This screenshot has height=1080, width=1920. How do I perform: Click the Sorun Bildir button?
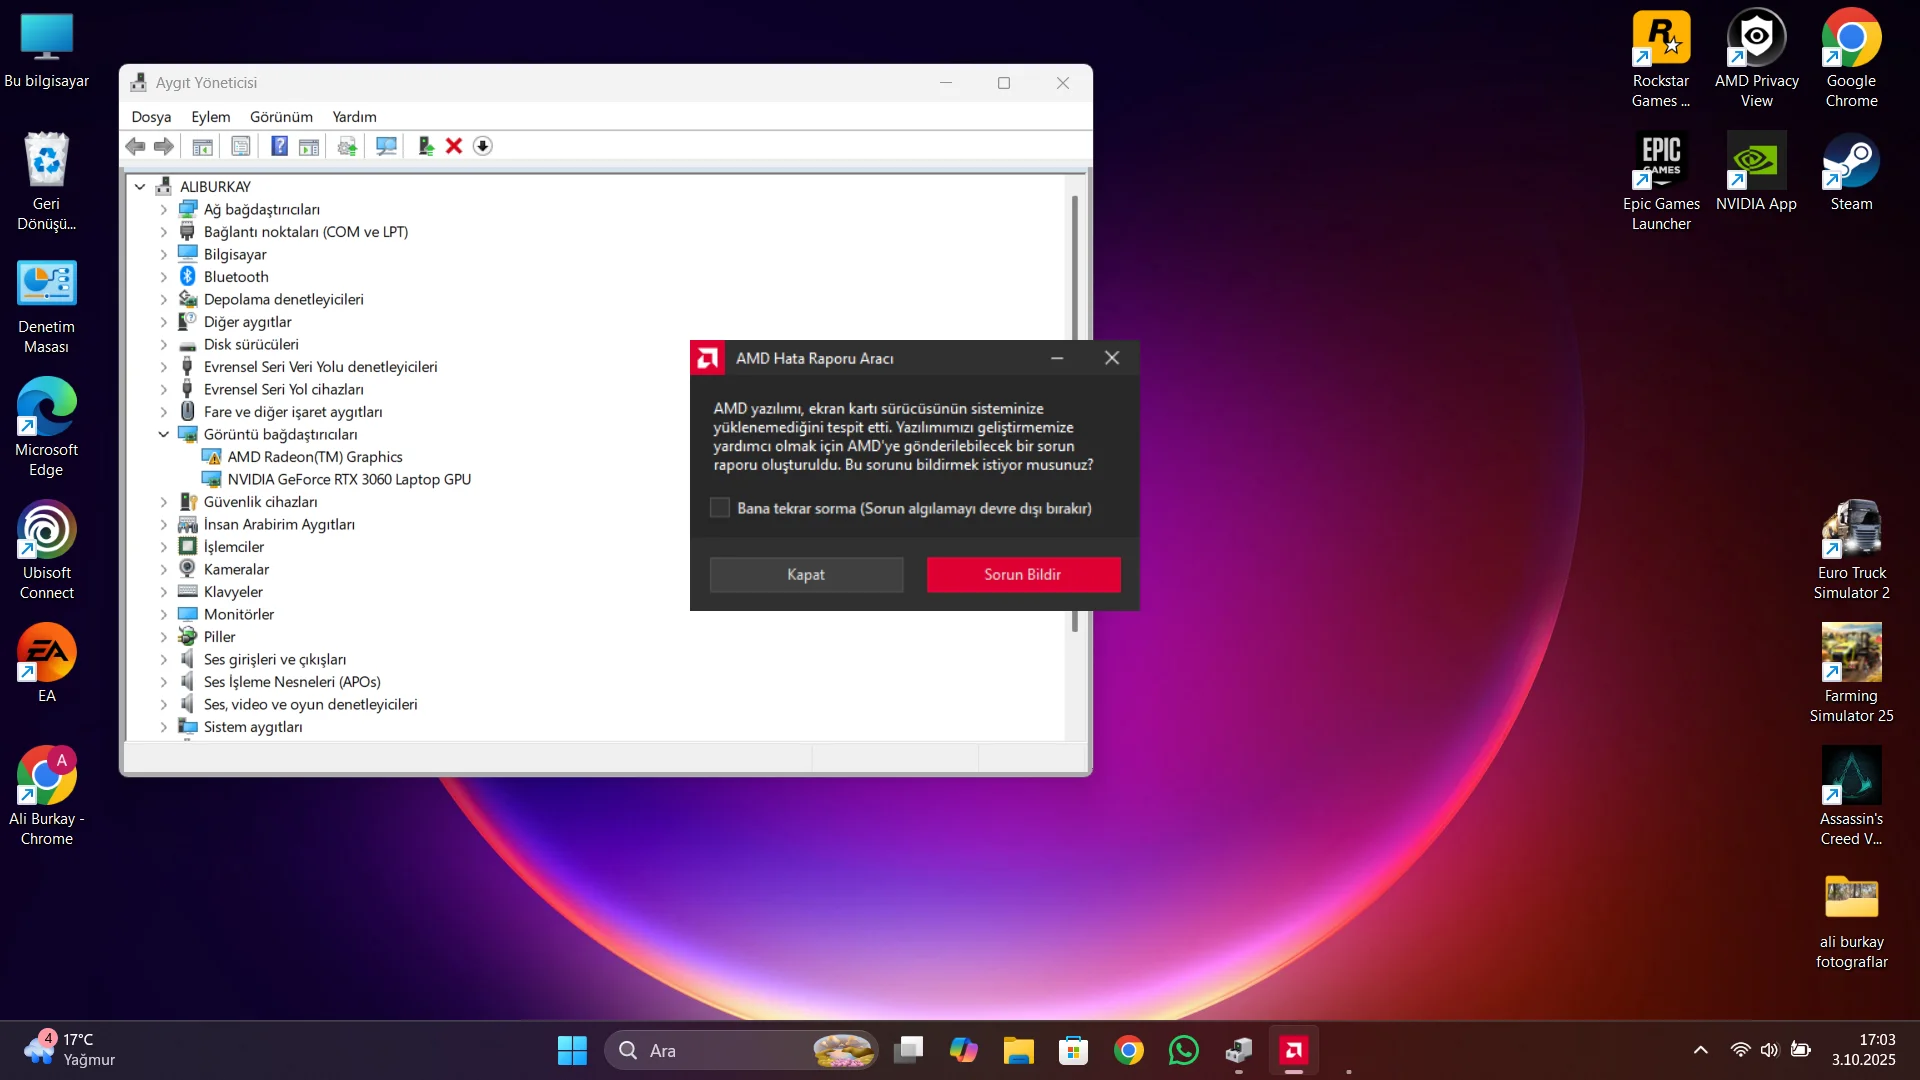pyautogui.click(x=1023, y=575)
